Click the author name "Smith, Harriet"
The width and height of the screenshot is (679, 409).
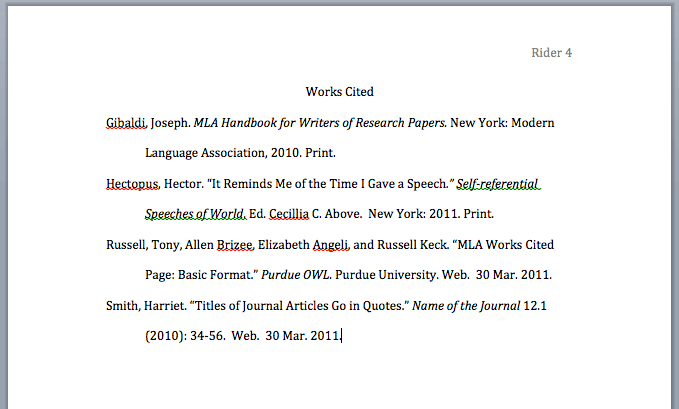[x=146, y=306]
